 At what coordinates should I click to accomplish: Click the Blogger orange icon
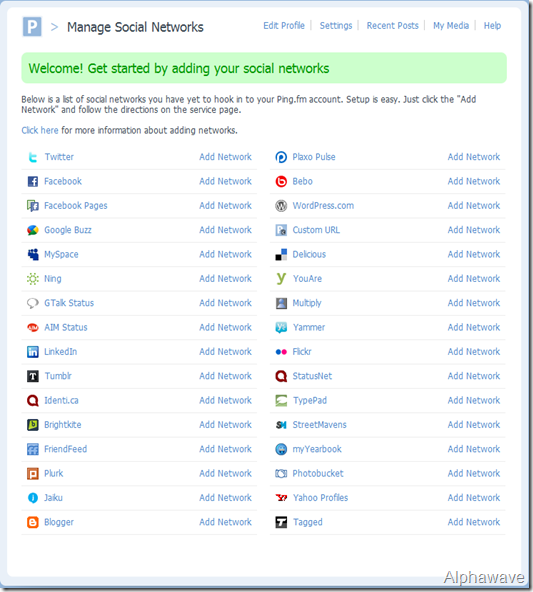coord(33,522)
